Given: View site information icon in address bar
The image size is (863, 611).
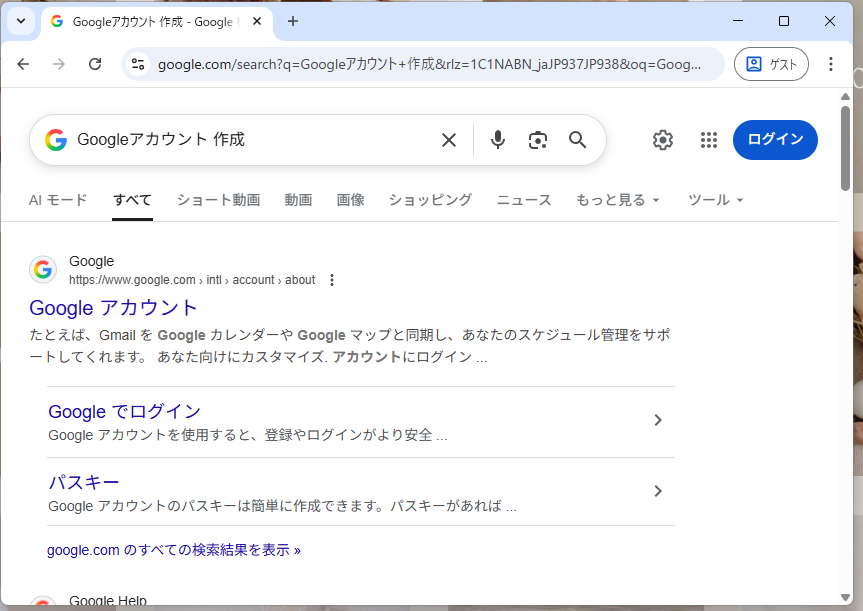Looking at the screenshot, I should click(139, 64).
